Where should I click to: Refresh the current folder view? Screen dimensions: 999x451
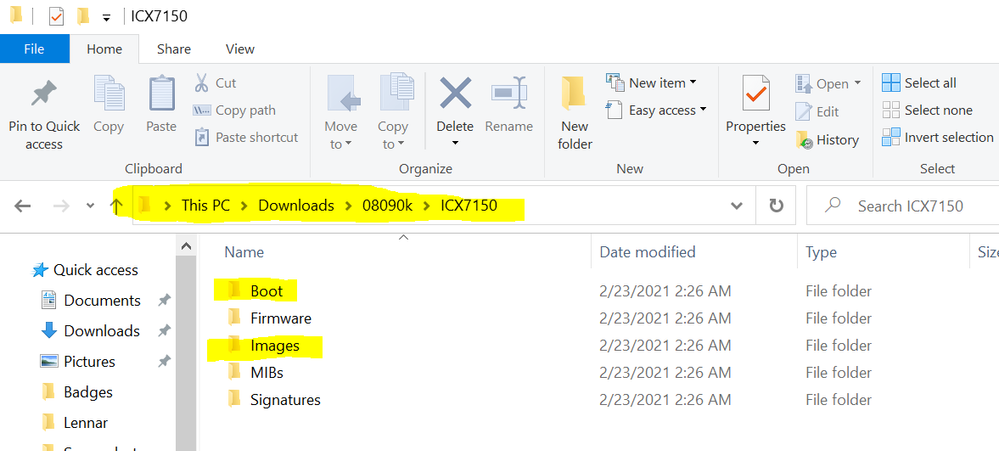[775, 206]
